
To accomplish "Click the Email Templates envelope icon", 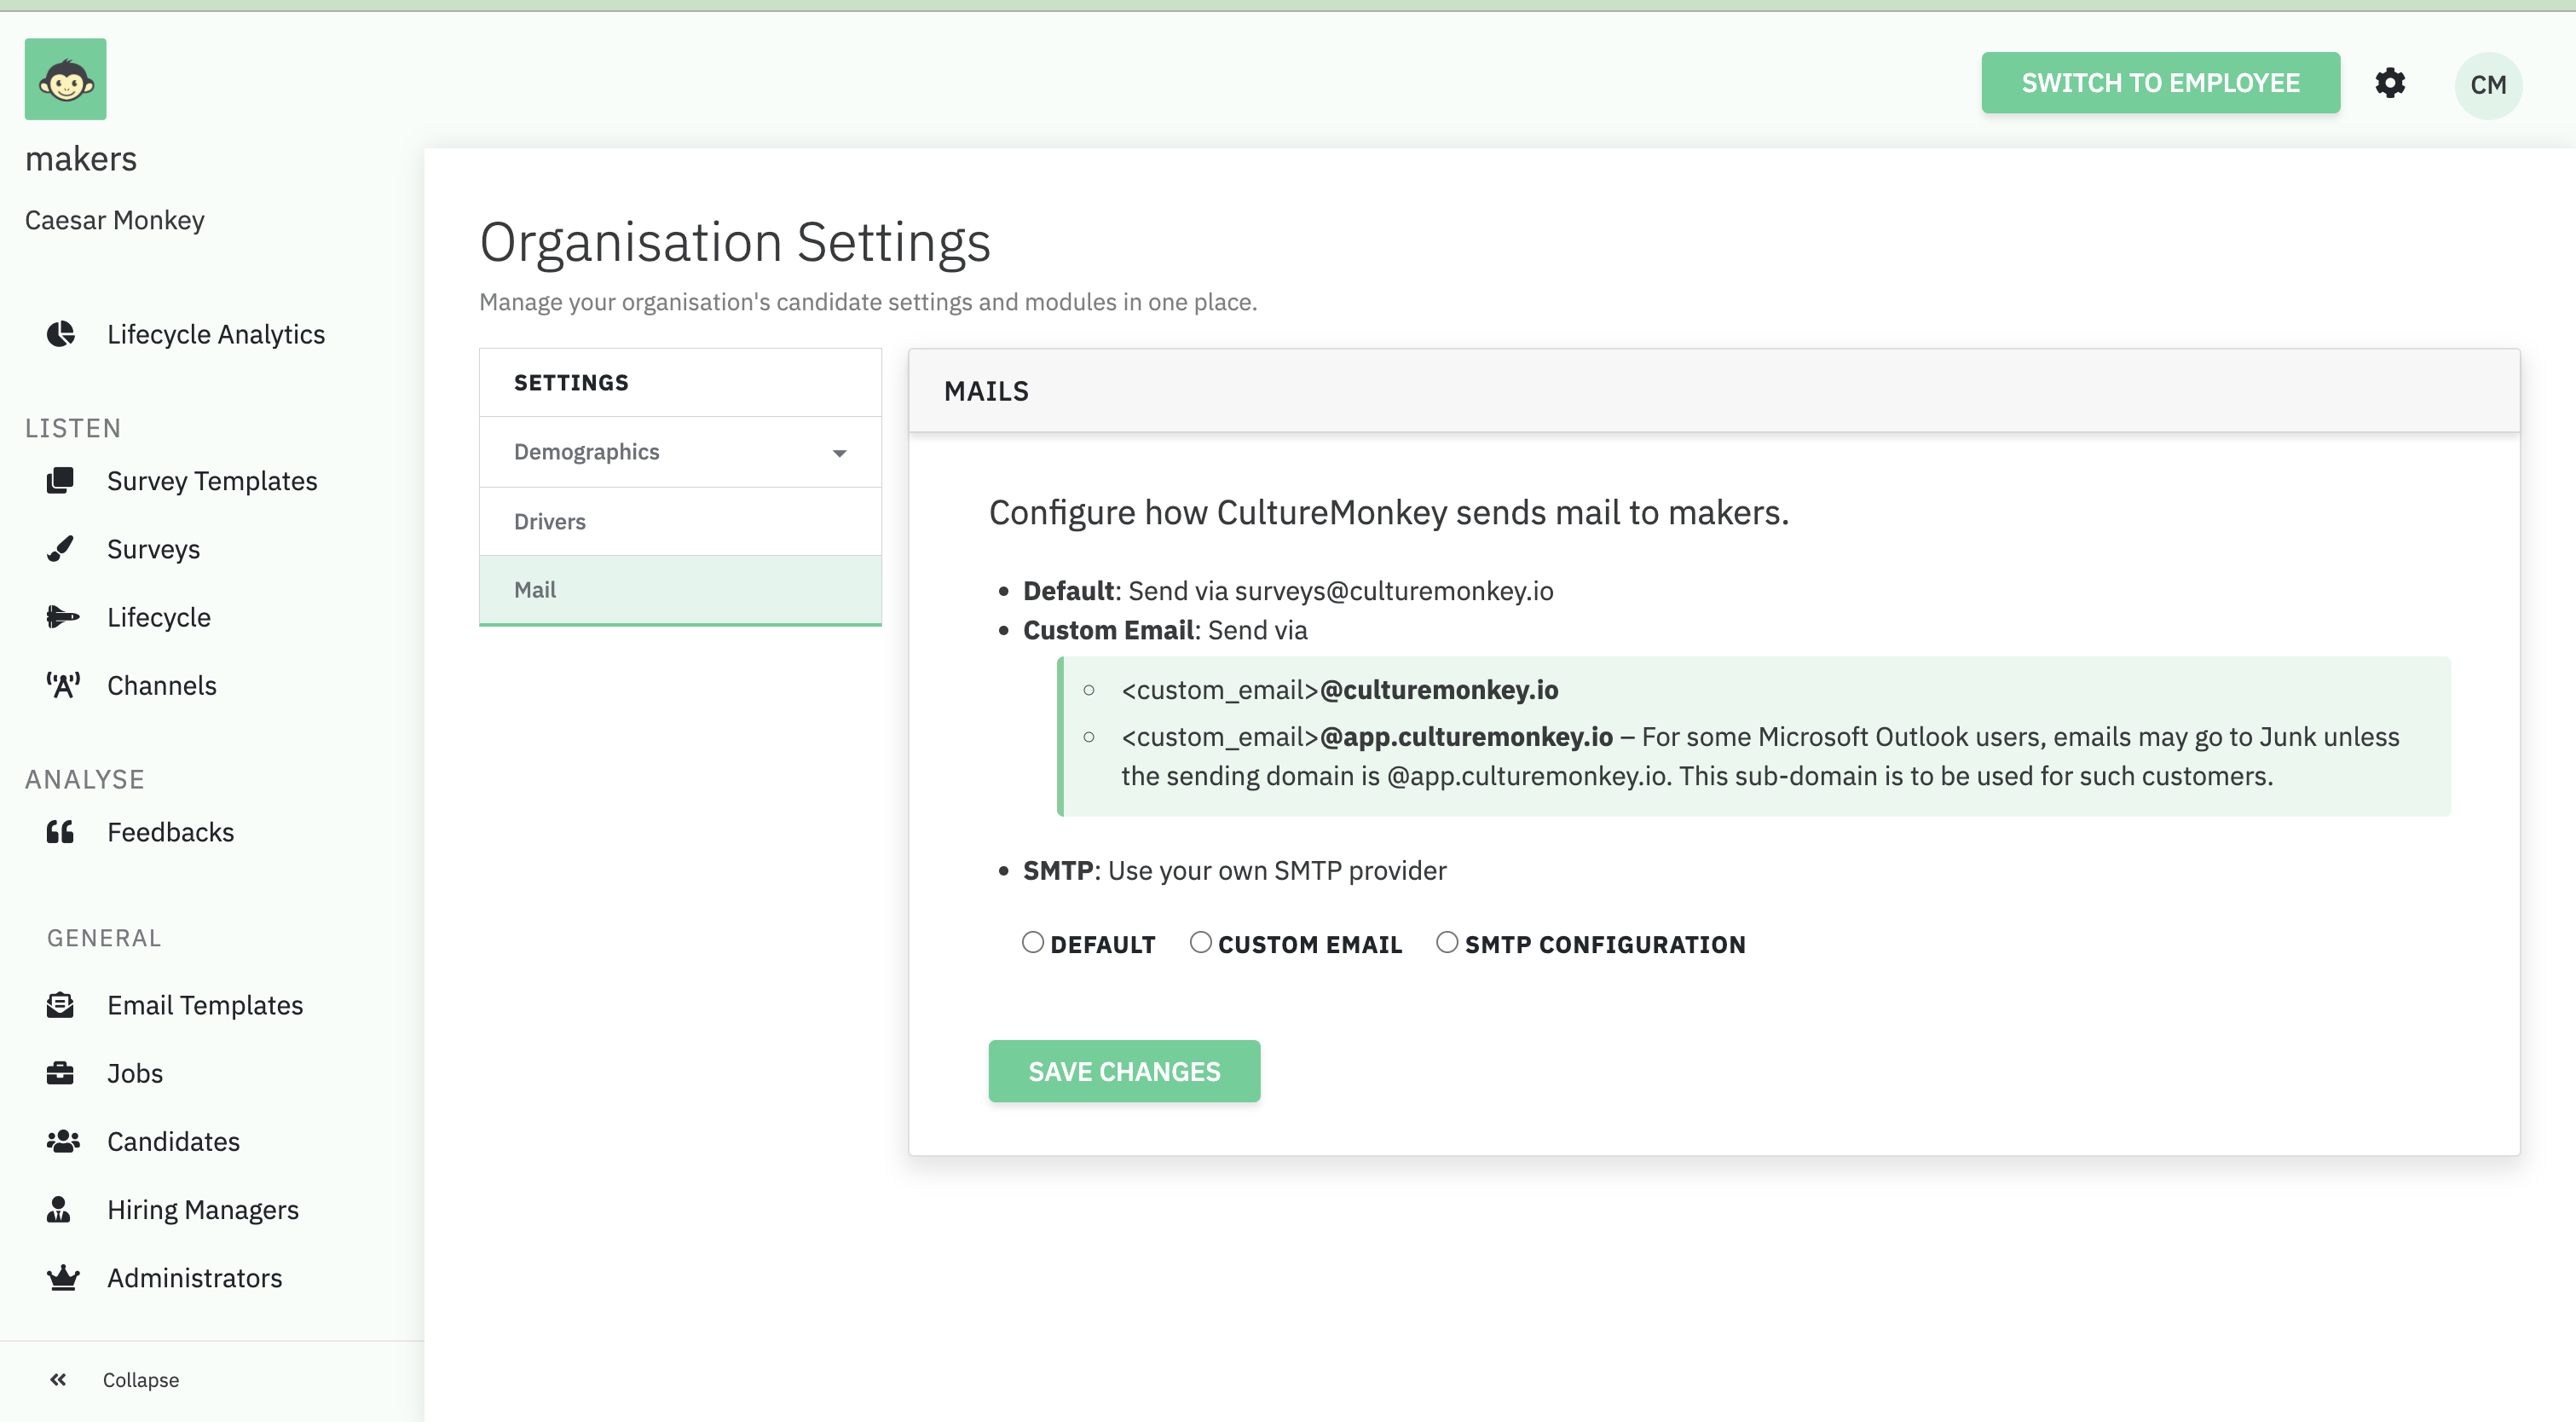I will click(60, 1005).
